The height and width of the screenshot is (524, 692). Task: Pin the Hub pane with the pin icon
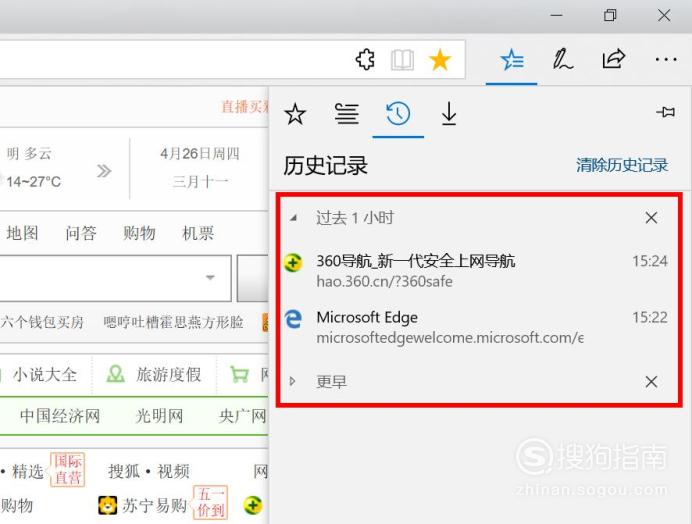666,112
